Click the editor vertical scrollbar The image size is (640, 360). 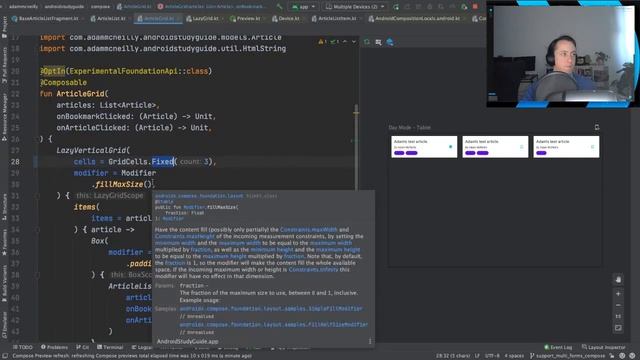[356, 147]
